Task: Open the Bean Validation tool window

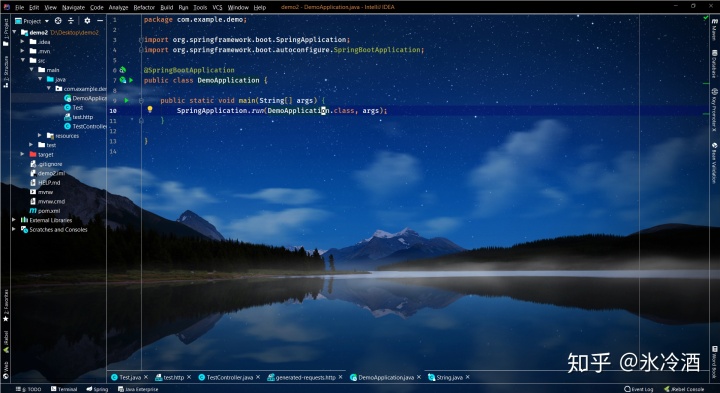Action: [x=714, y=163]
